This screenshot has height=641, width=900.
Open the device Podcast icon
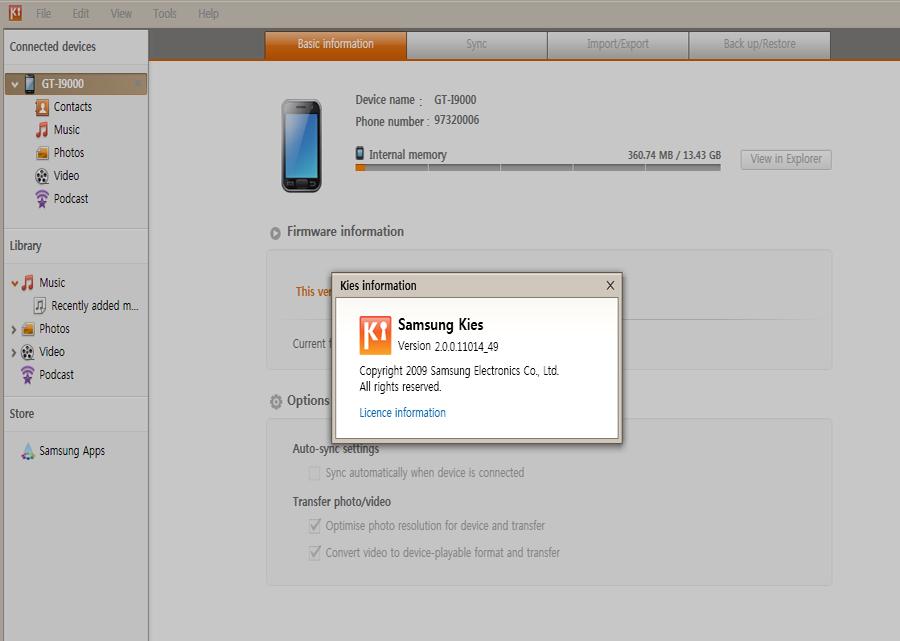coord(42,199)
